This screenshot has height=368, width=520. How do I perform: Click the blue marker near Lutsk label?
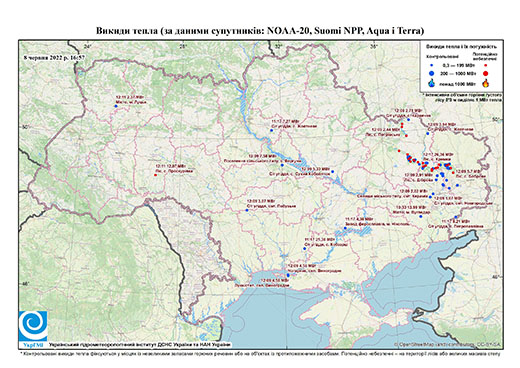click(x=116, y=106)
